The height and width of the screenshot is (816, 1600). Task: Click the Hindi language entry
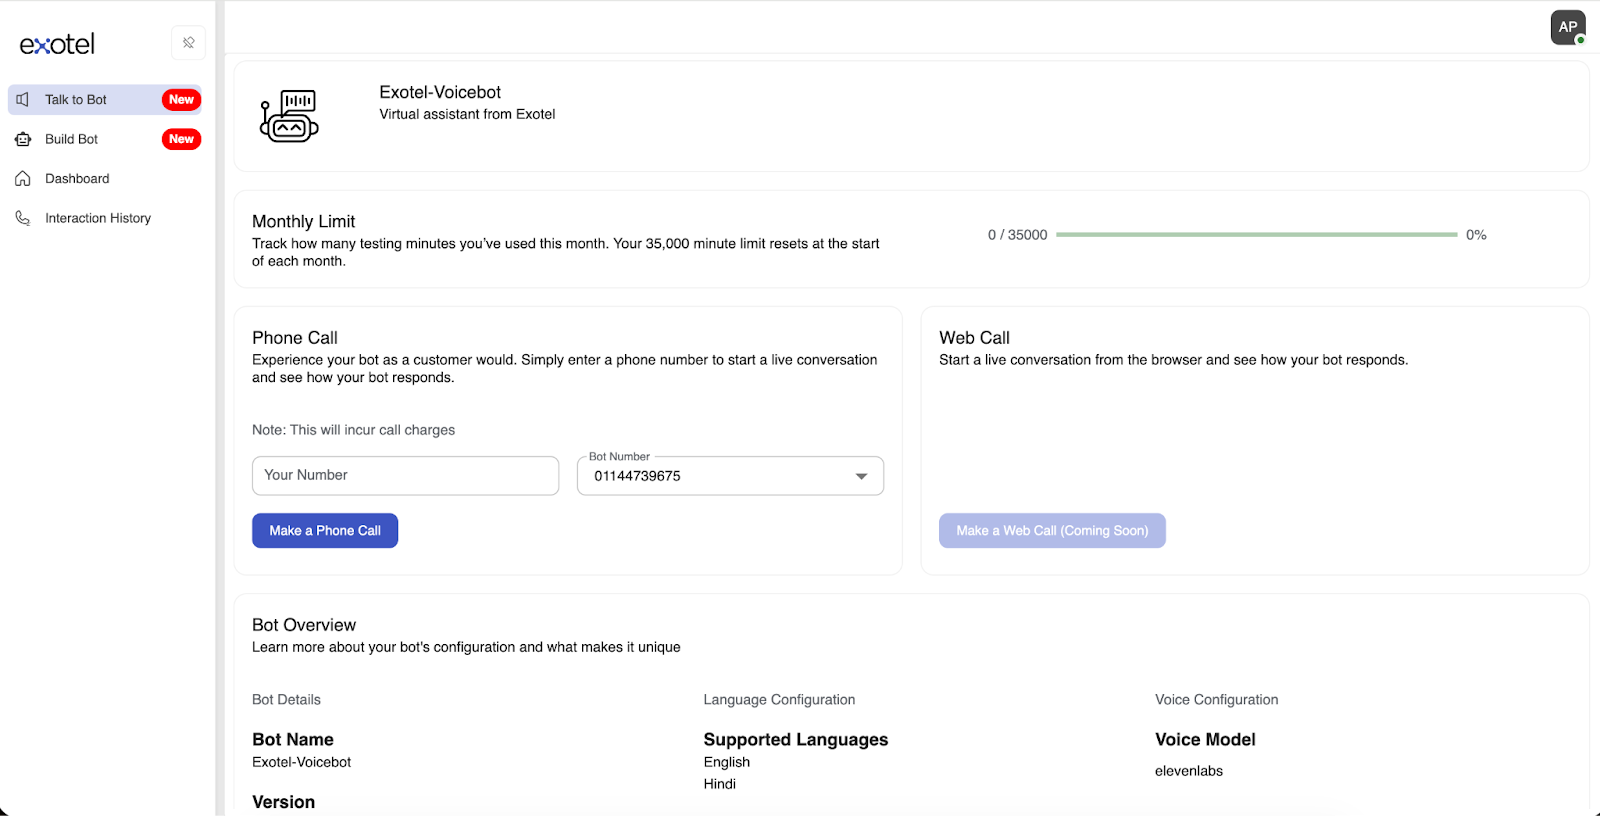pyautogui.click(x=719, y=784)
